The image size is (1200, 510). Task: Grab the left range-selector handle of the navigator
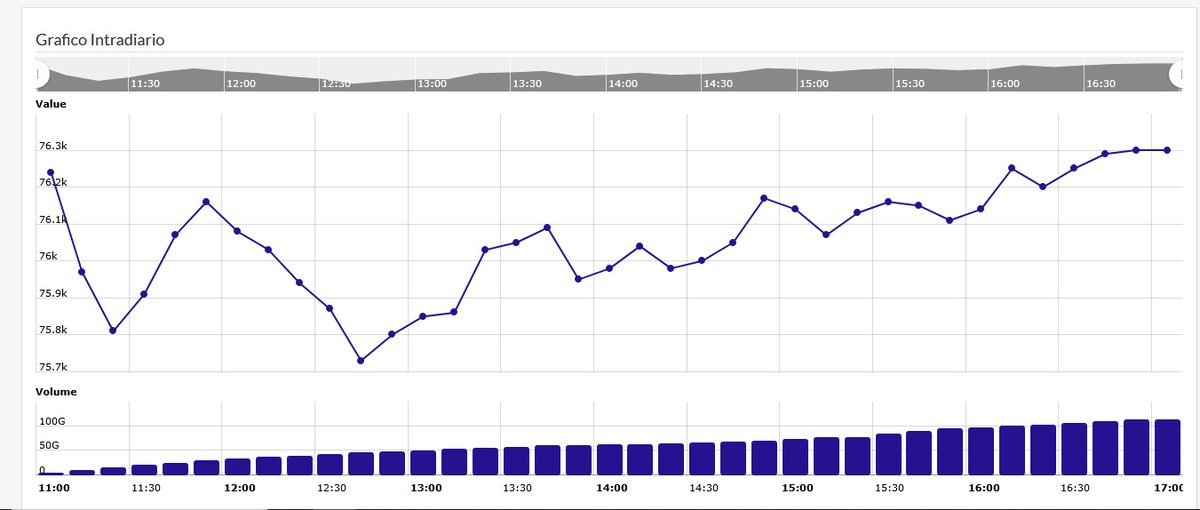point(42,75)
